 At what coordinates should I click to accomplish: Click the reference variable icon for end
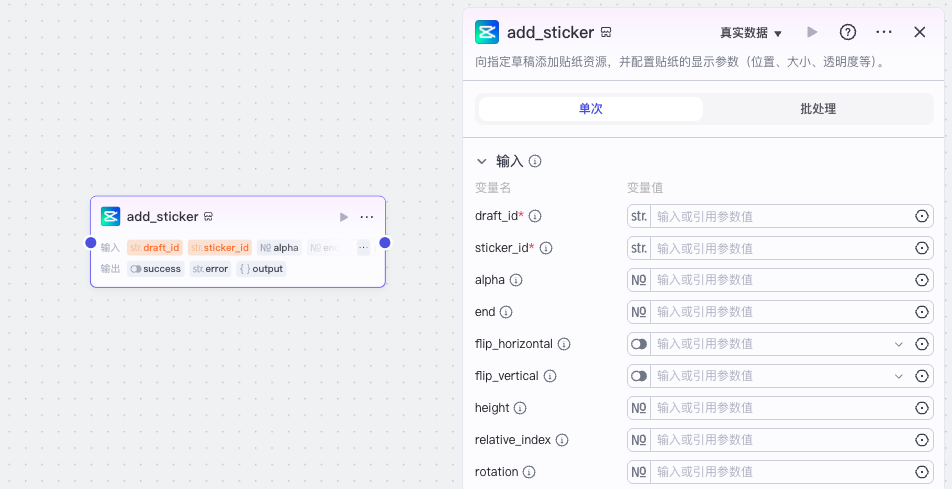point(922,312)
